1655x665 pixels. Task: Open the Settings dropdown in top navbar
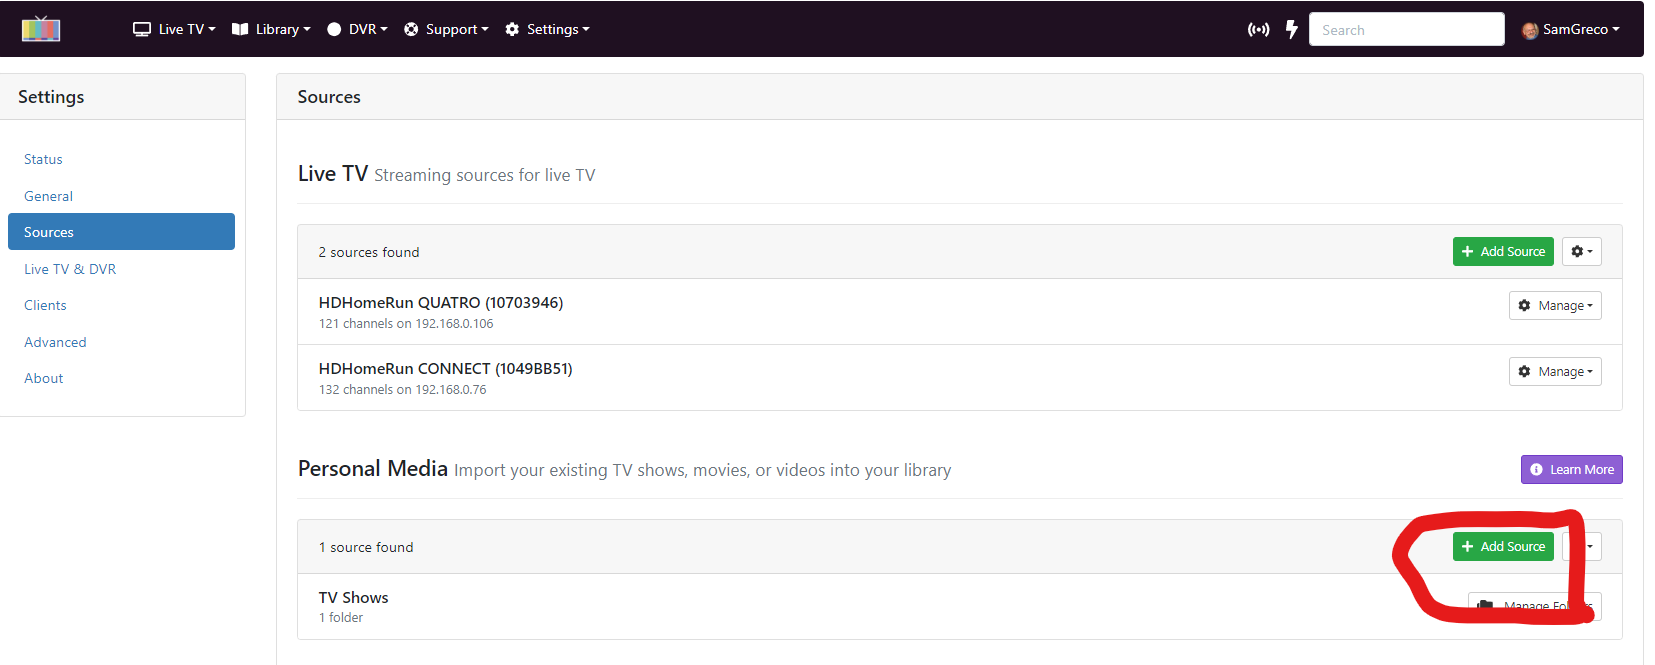(547, 30)
